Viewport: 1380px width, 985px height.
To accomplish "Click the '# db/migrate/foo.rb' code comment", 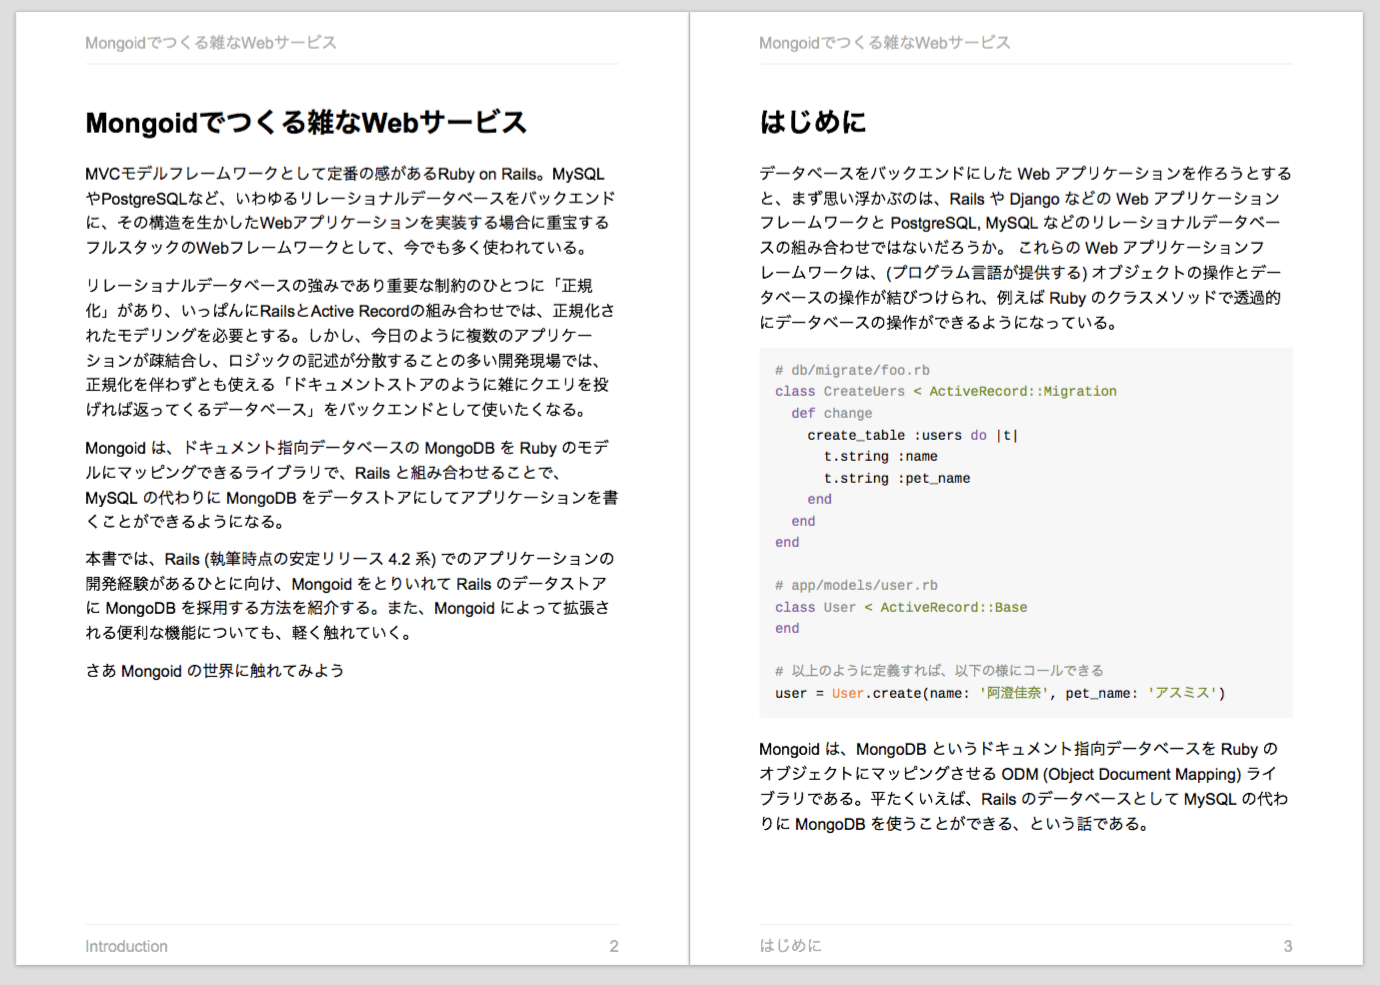I will tap(852, 370).
